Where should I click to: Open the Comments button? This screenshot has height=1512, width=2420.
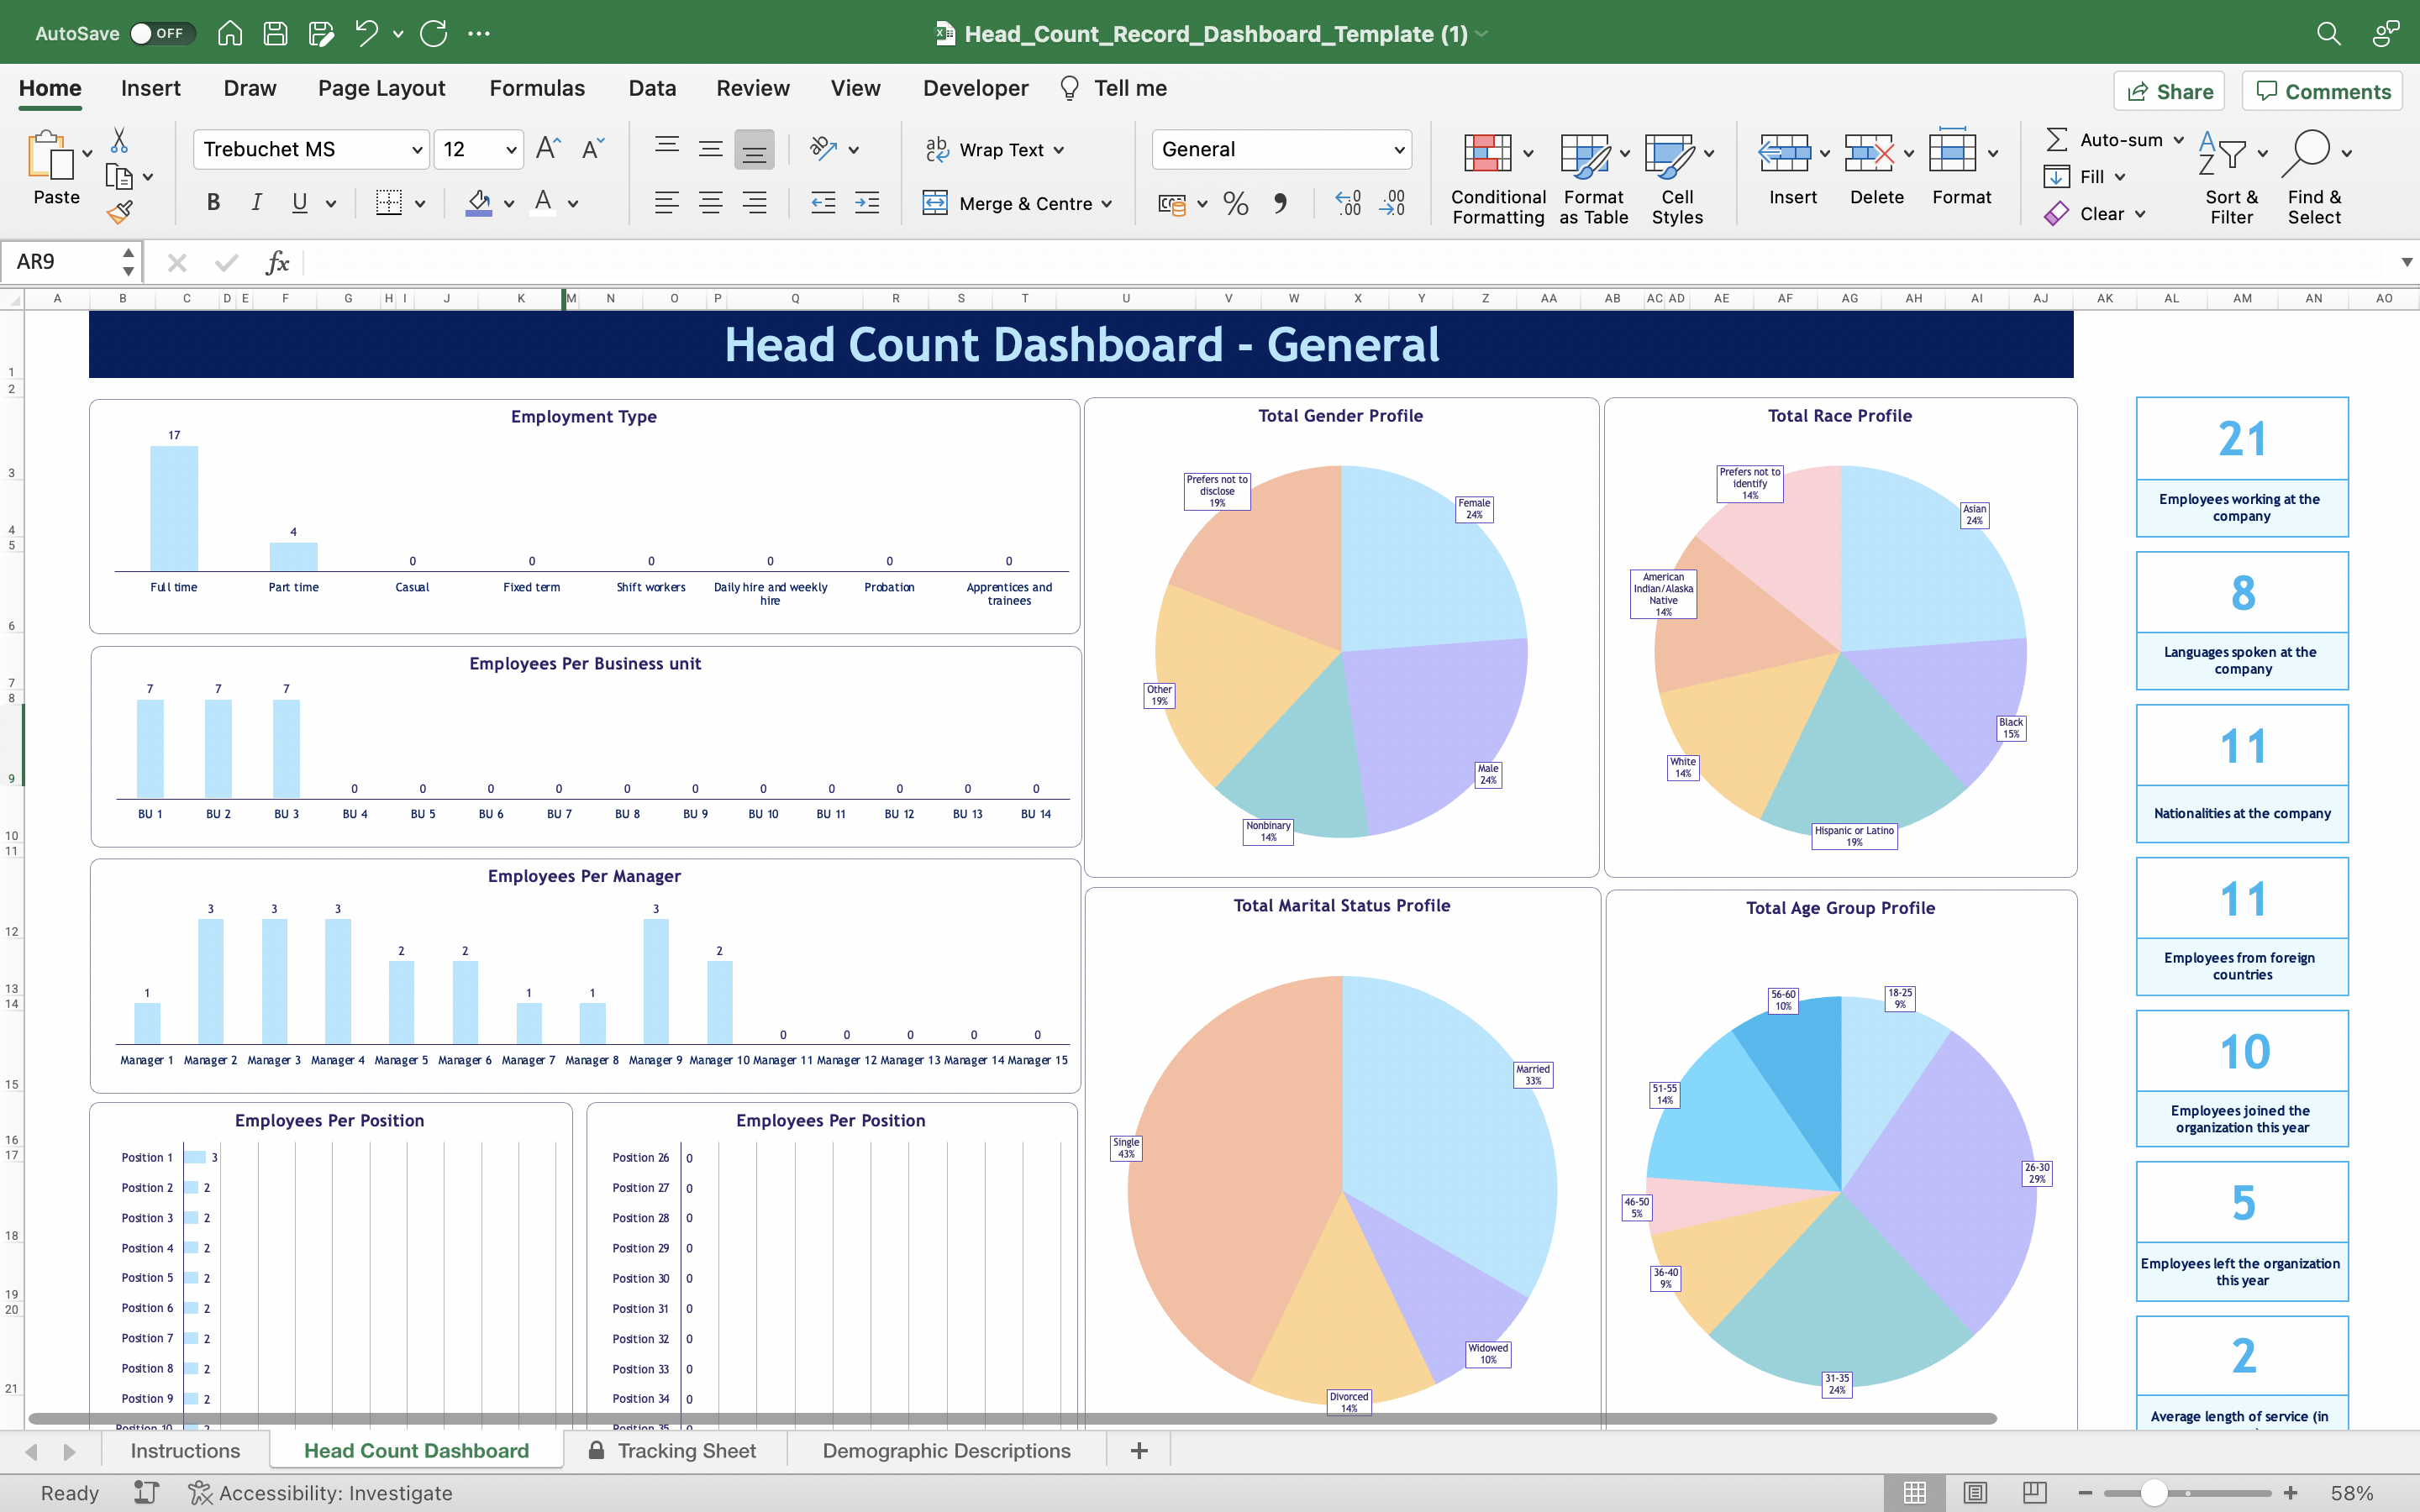click(x=2322, y=91)
